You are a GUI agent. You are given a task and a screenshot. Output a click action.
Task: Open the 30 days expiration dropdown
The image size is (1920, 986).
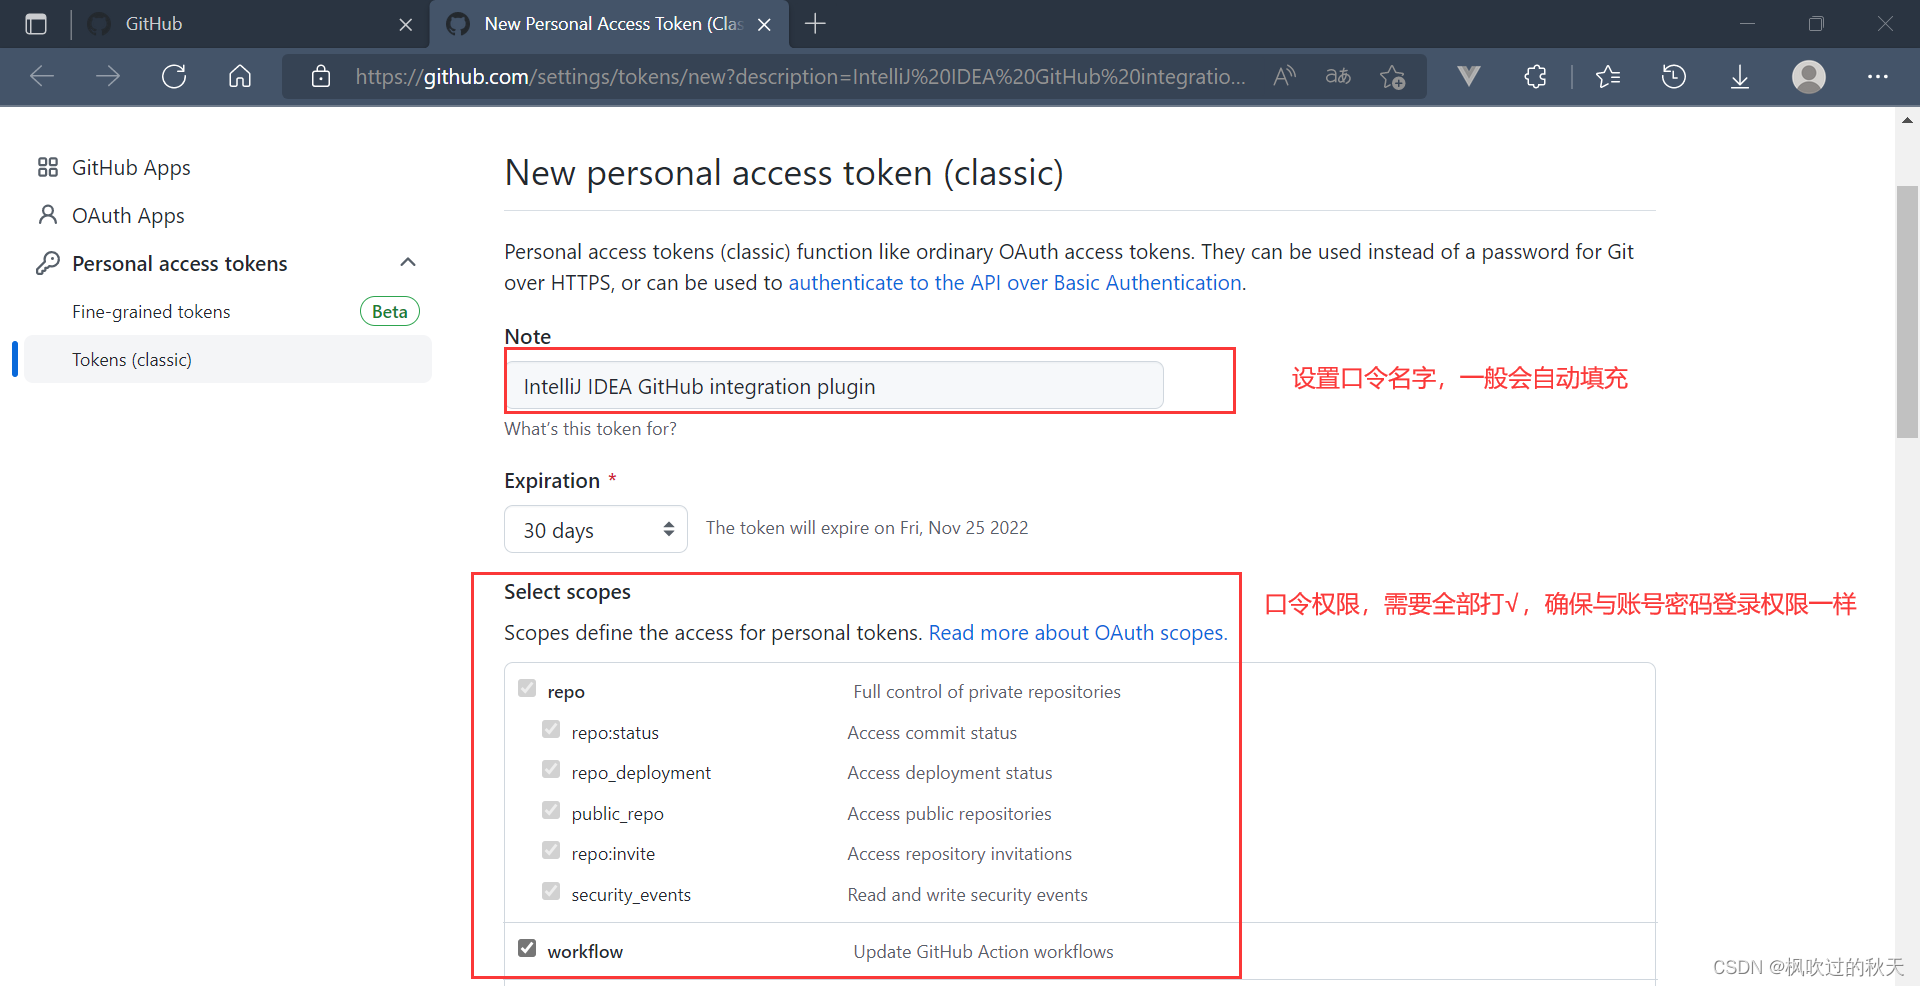[596, 529]
